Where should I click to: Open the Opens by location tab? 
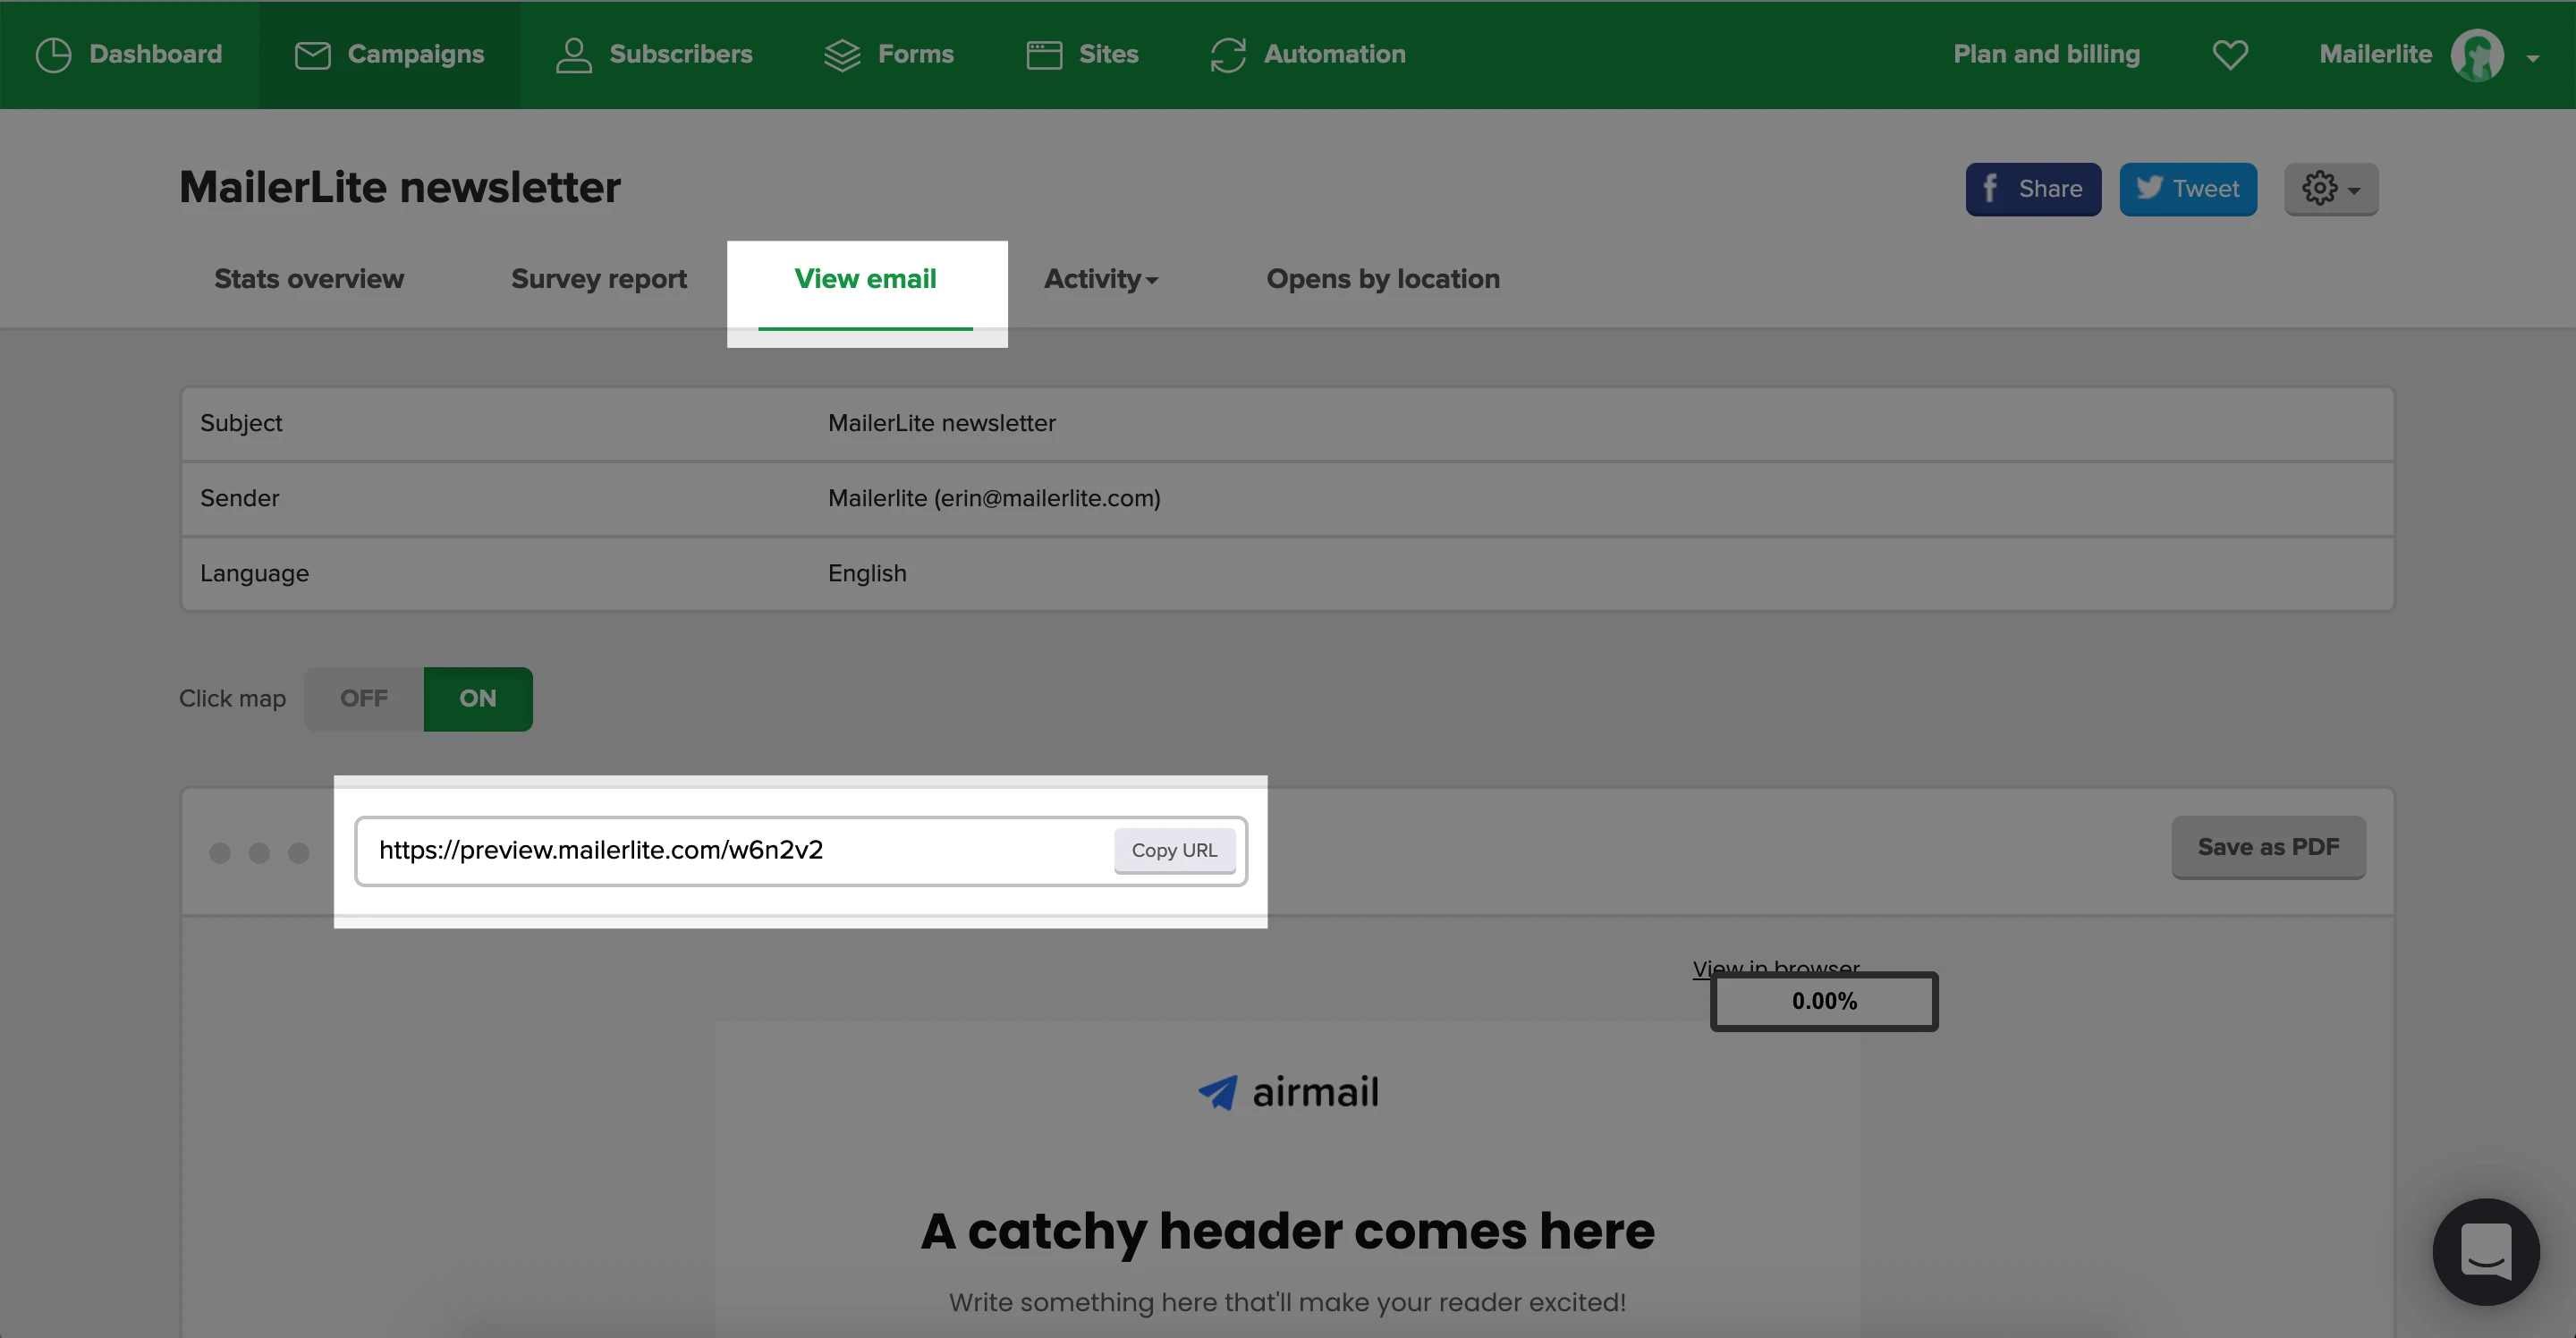(x=1382, y=279)
